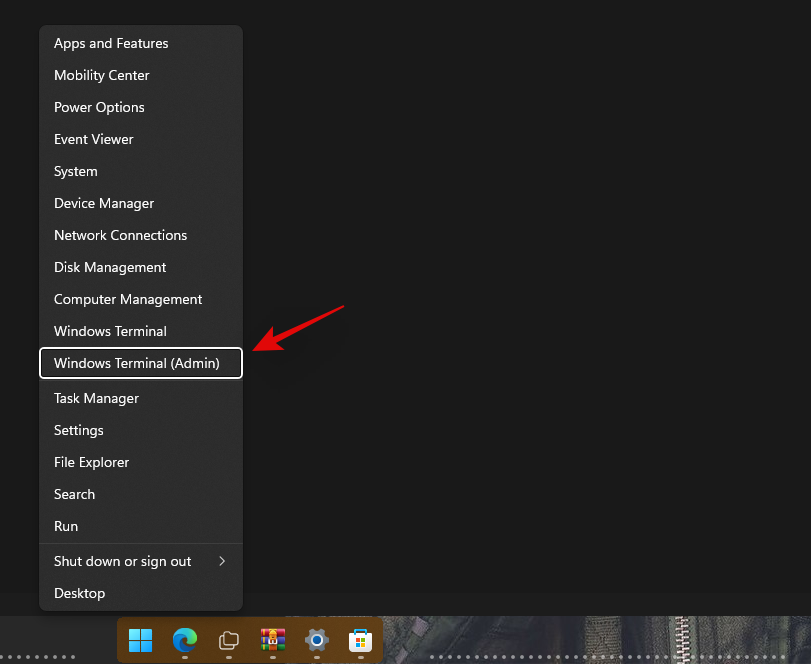Open Power Options

point(99,108)
